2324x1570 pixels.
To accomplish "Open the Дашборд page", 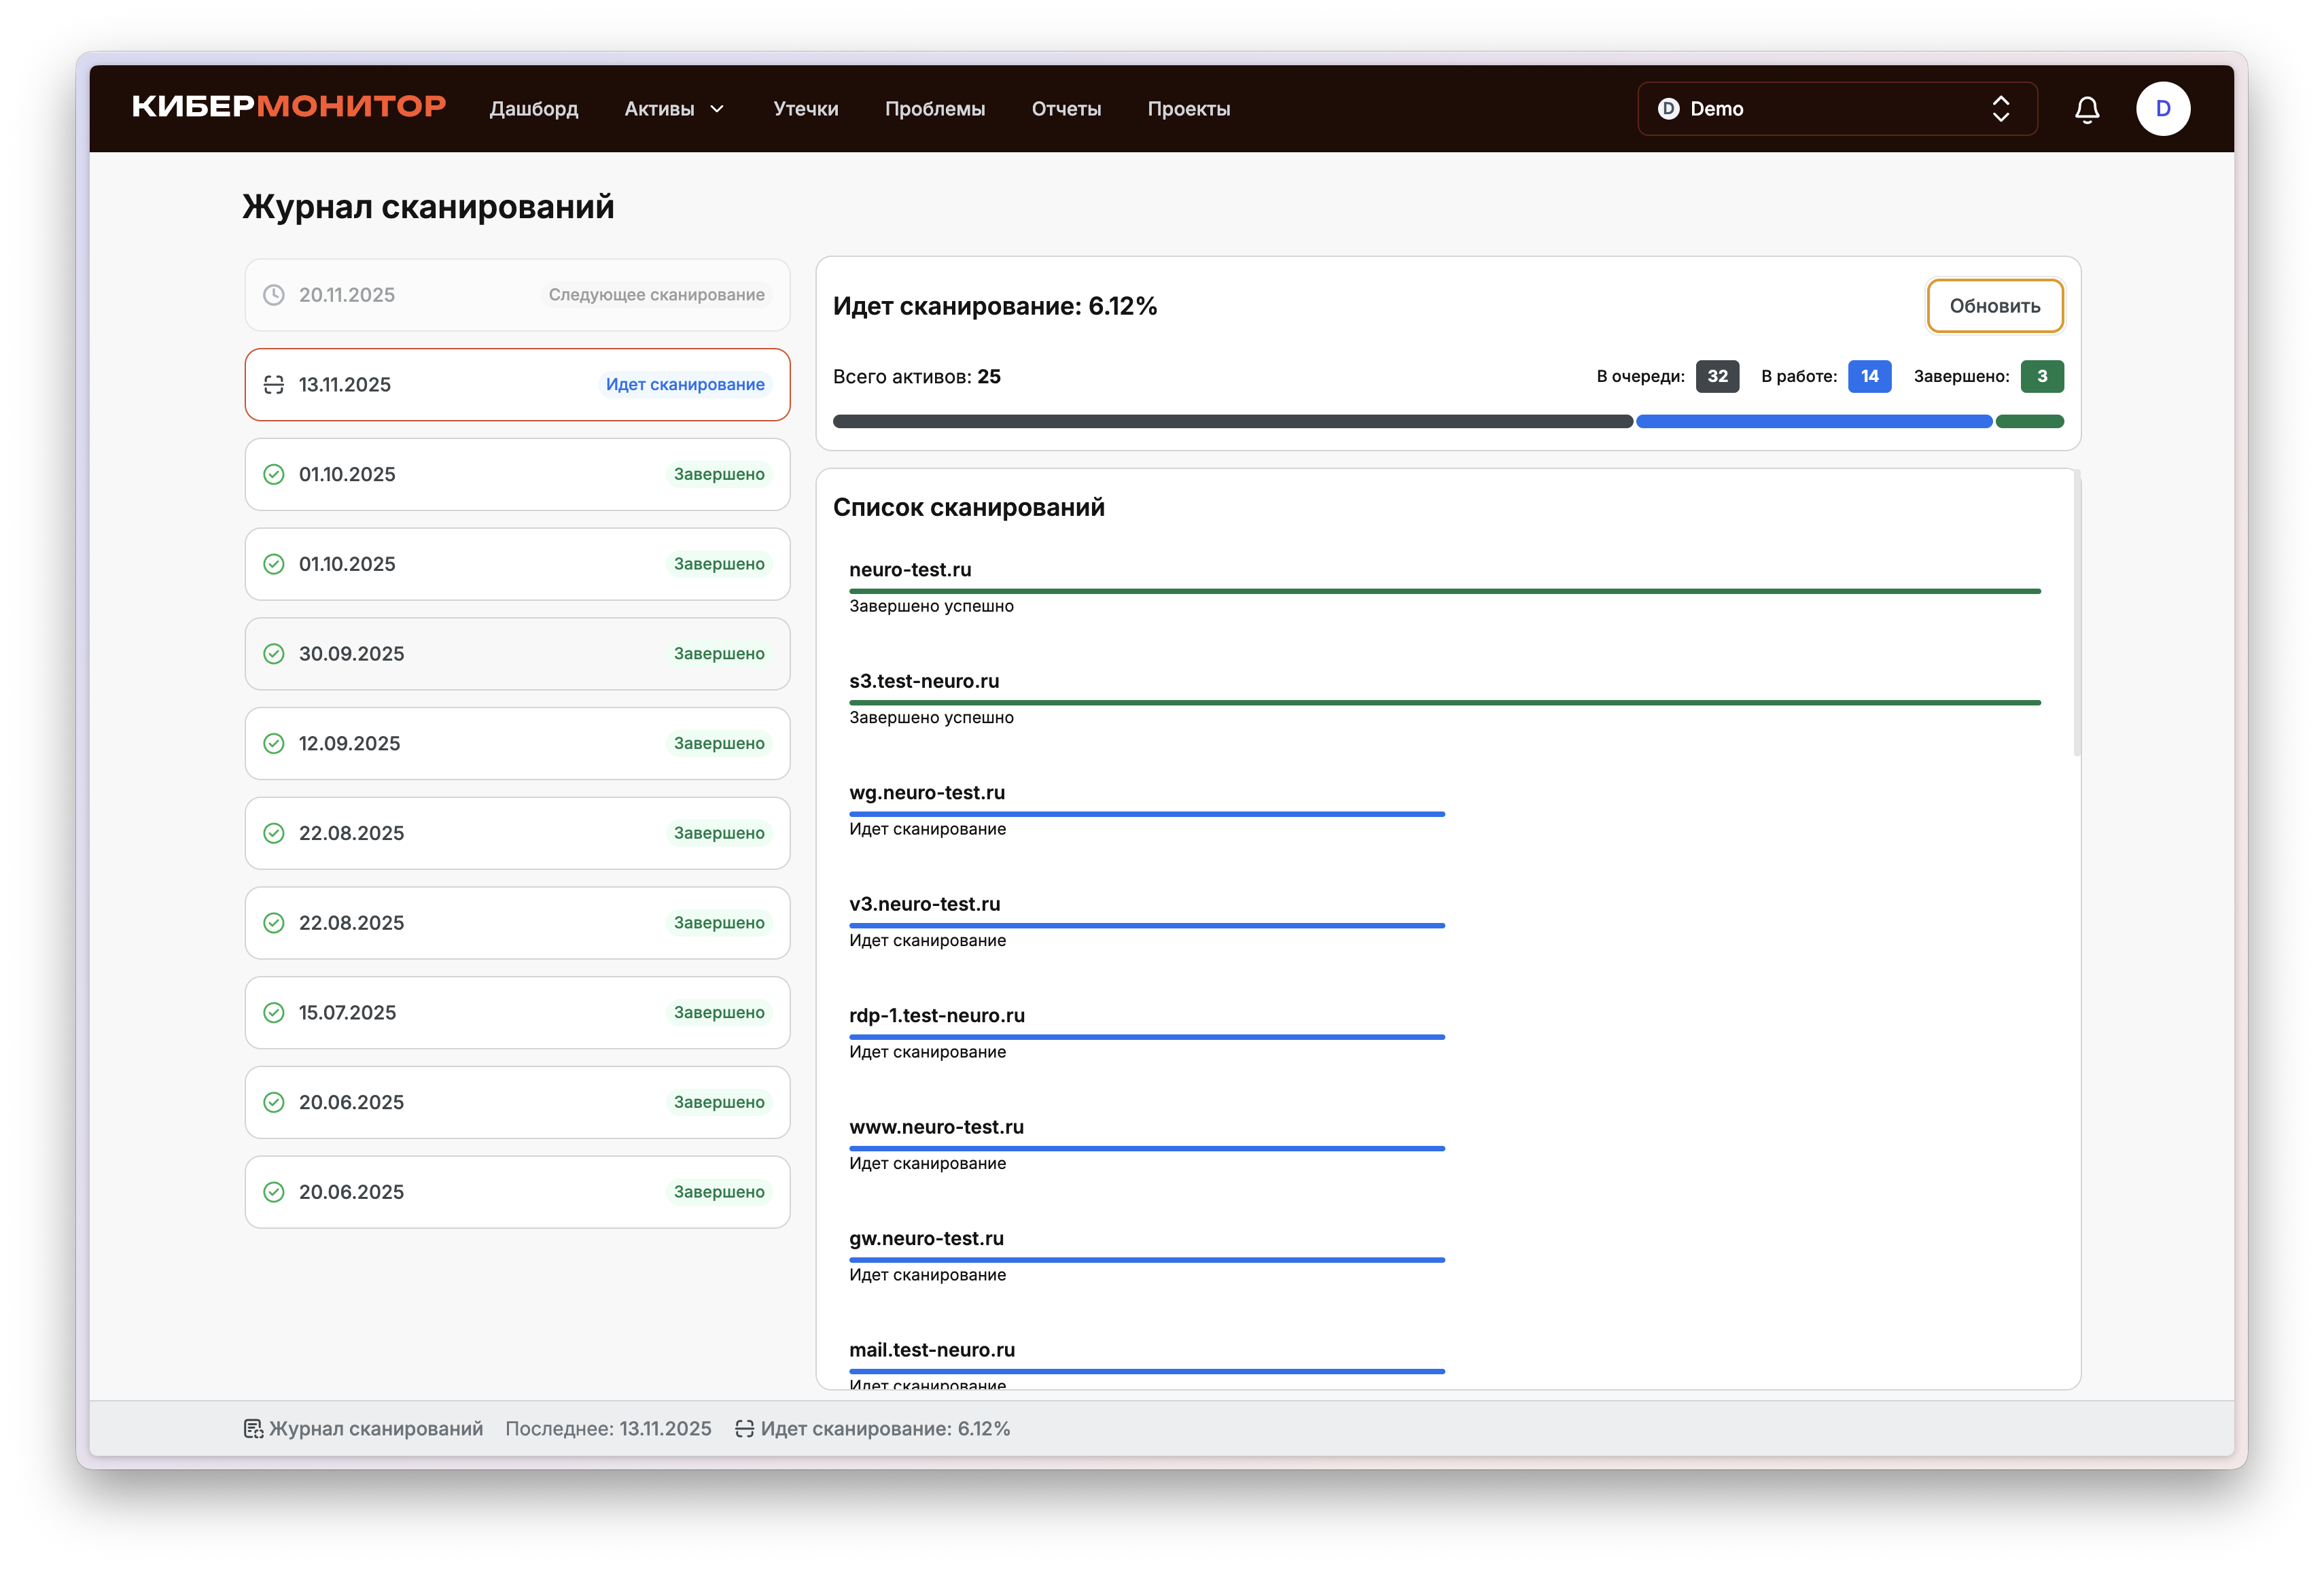I will click(533, 109).
